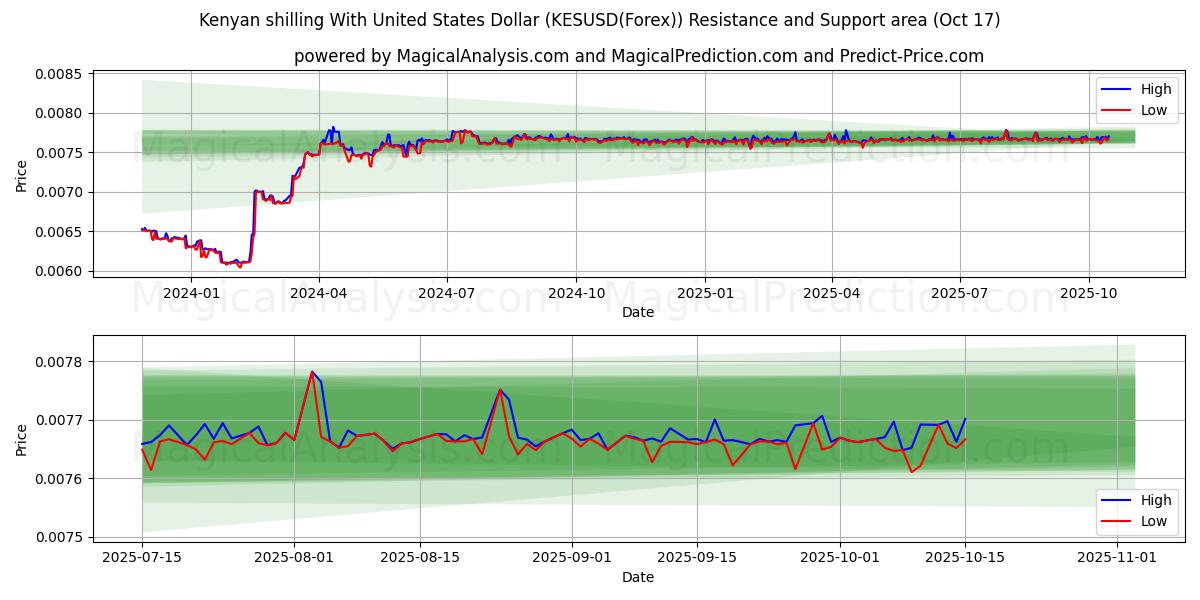Click the 0.0060 label on top y-axis
This screenshot has width=1200, height=600.
(60, 271)
